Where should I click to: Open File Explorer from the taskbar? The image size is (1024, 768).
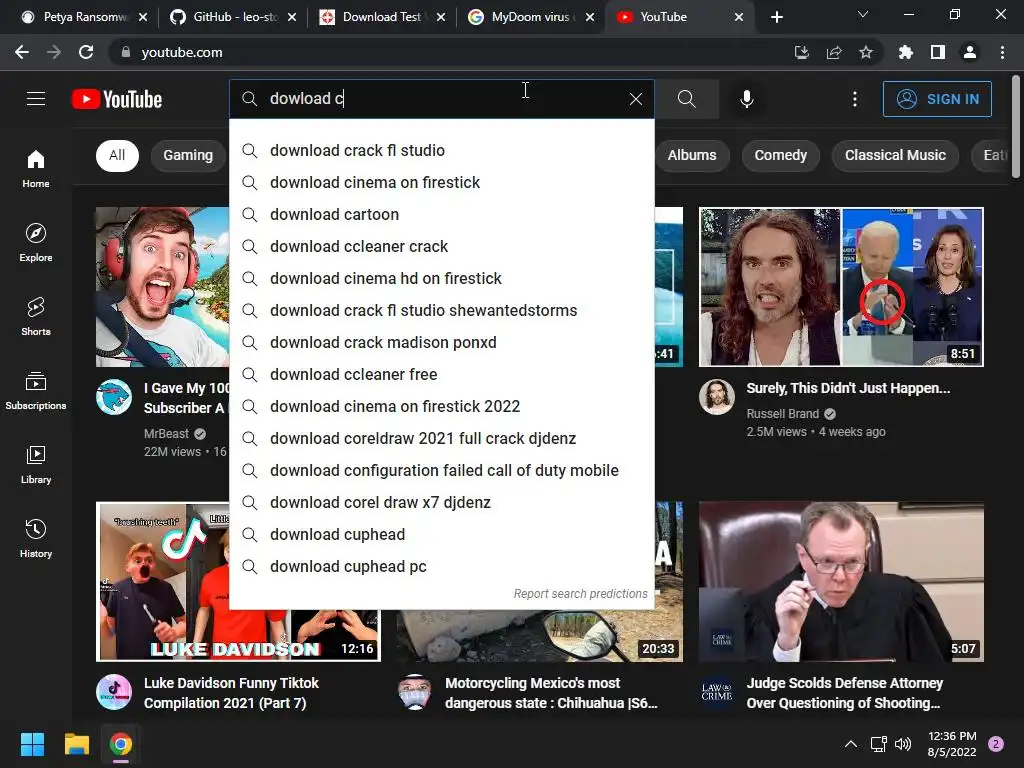pos(76,744)
